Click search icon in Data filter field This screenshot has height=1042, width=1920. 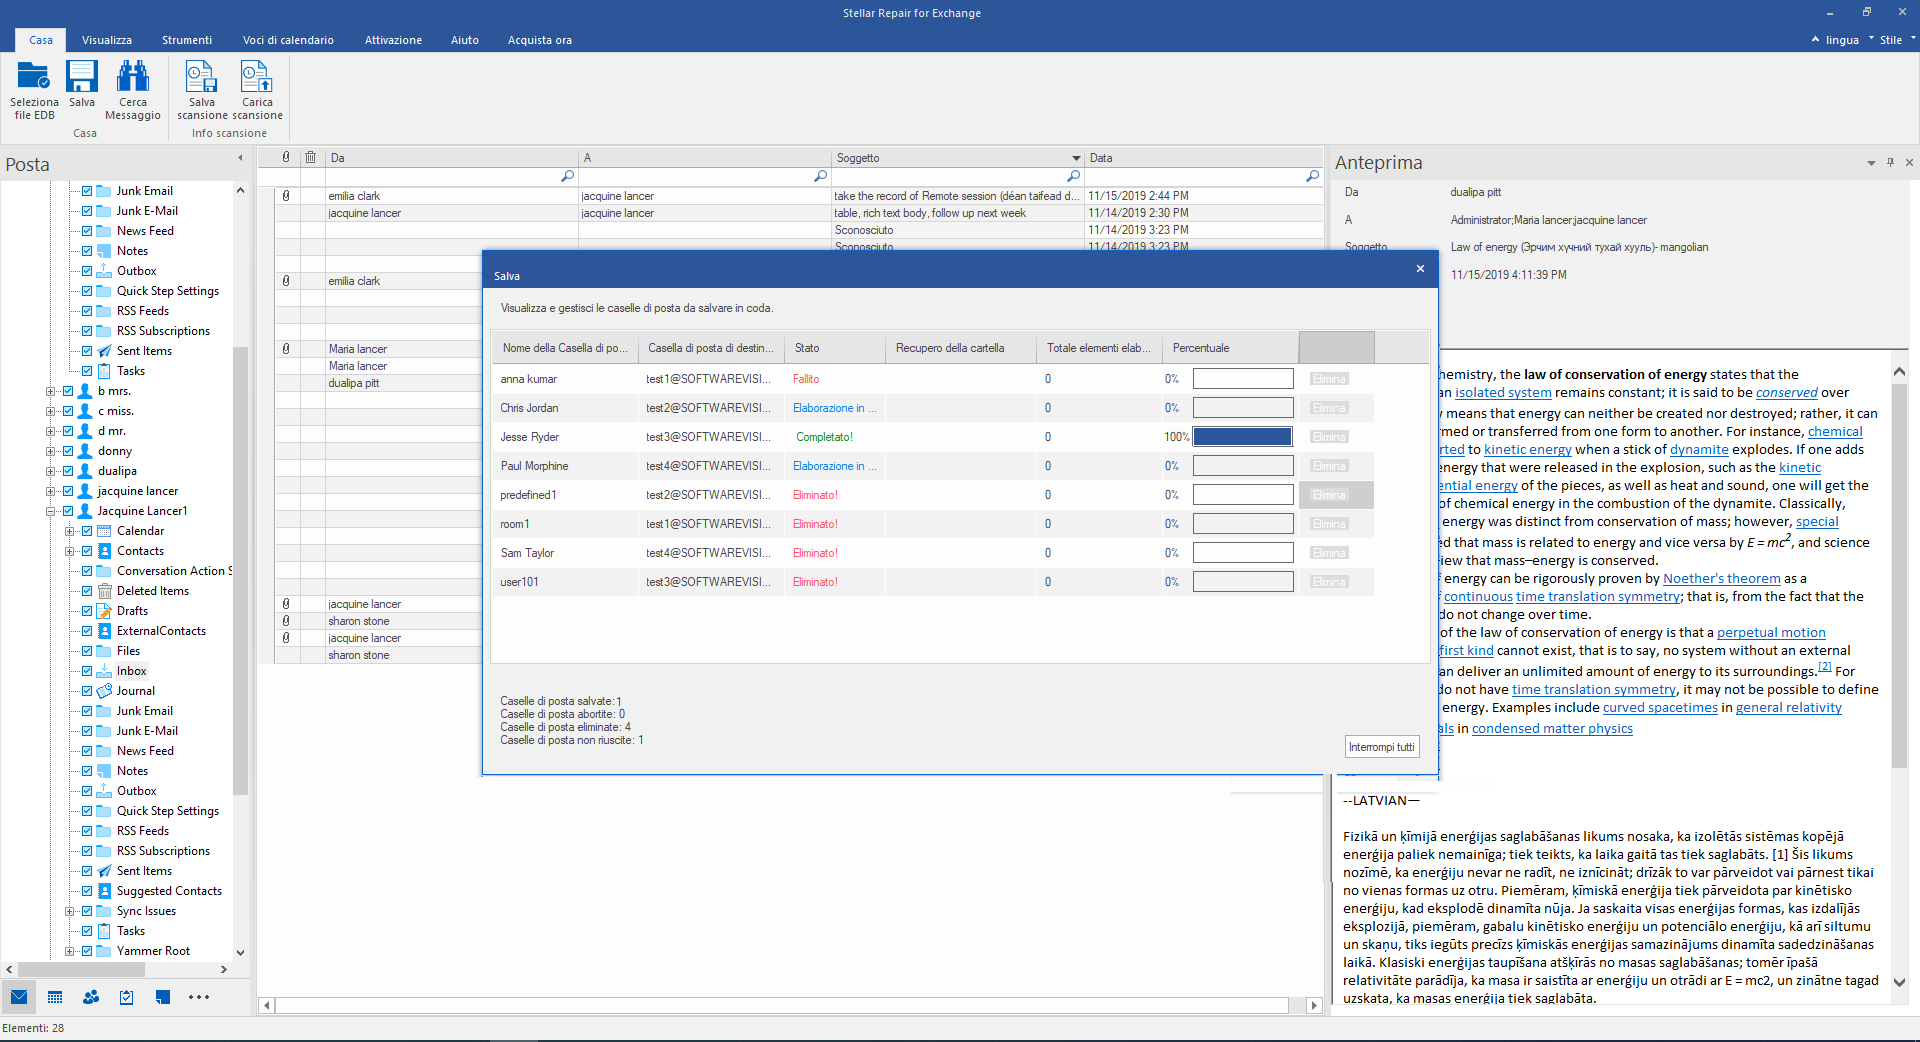[1312, 176]
